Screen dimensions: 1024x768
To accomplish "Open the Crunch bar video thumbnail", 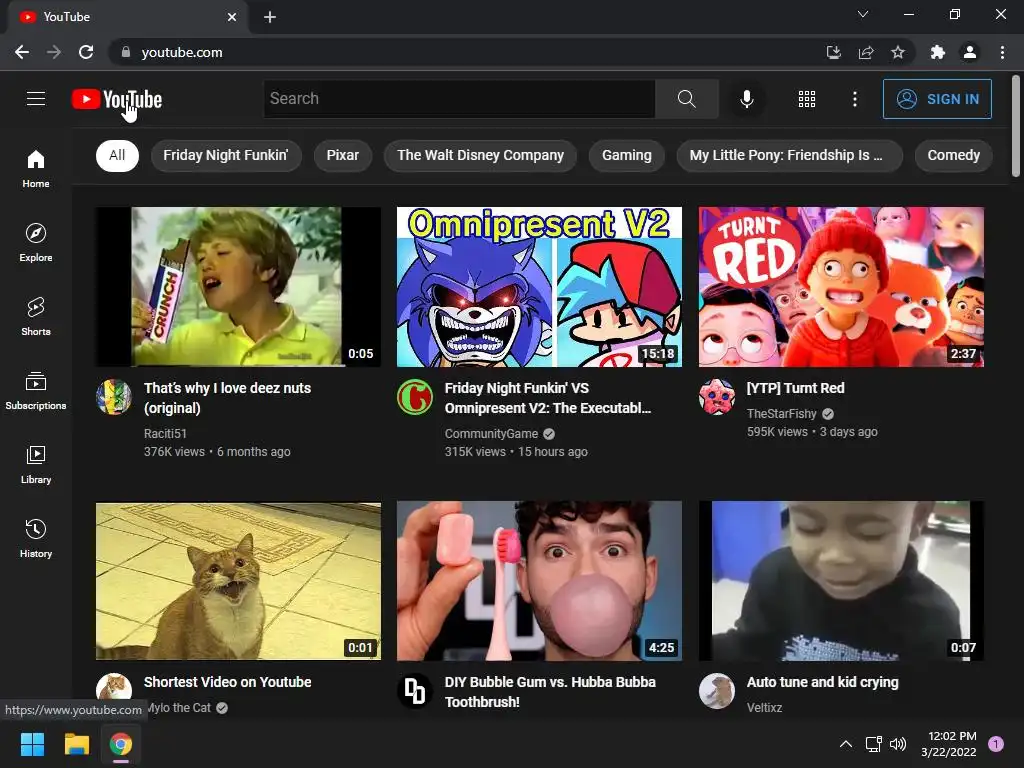I will coord(238,287).
